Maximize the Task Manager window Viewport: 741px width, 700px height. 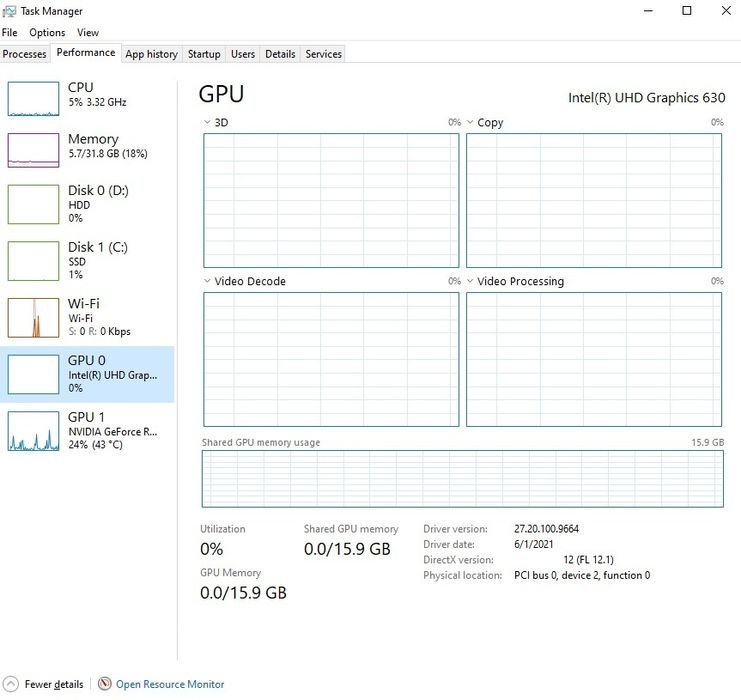coord(687,10)
